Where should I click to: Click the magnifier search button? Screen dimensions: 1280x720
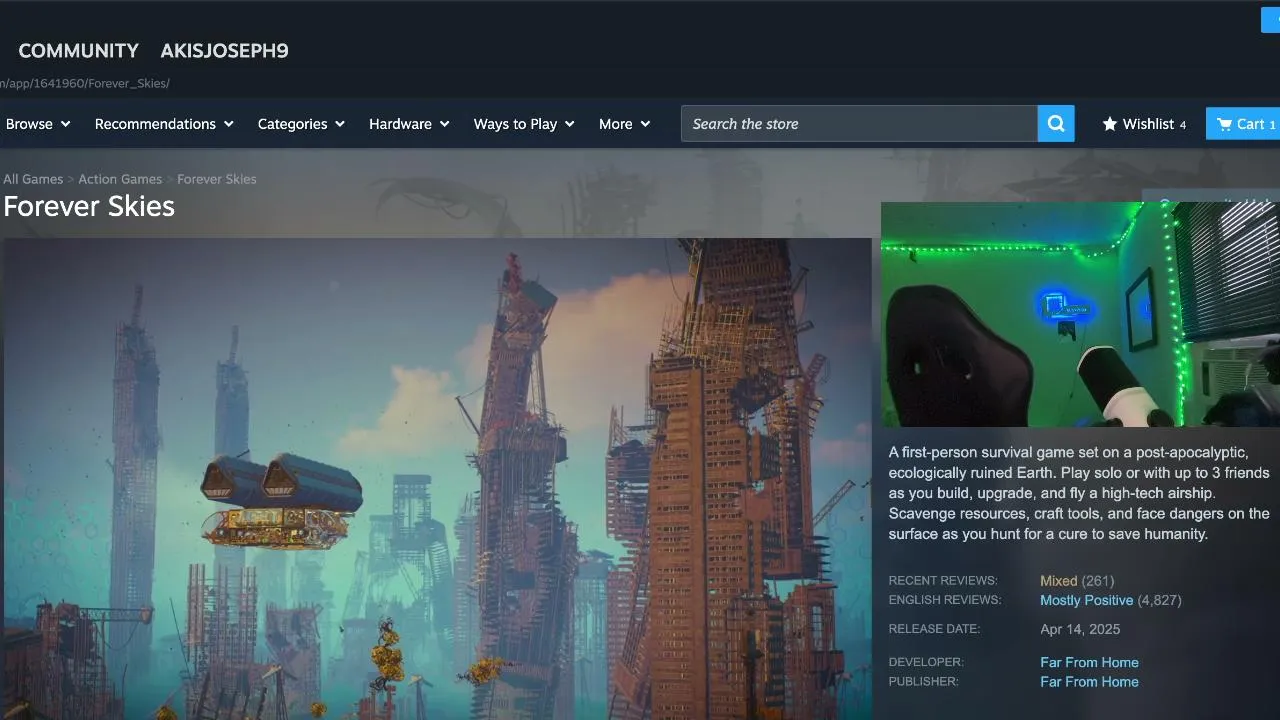[x=1056, y=124]
